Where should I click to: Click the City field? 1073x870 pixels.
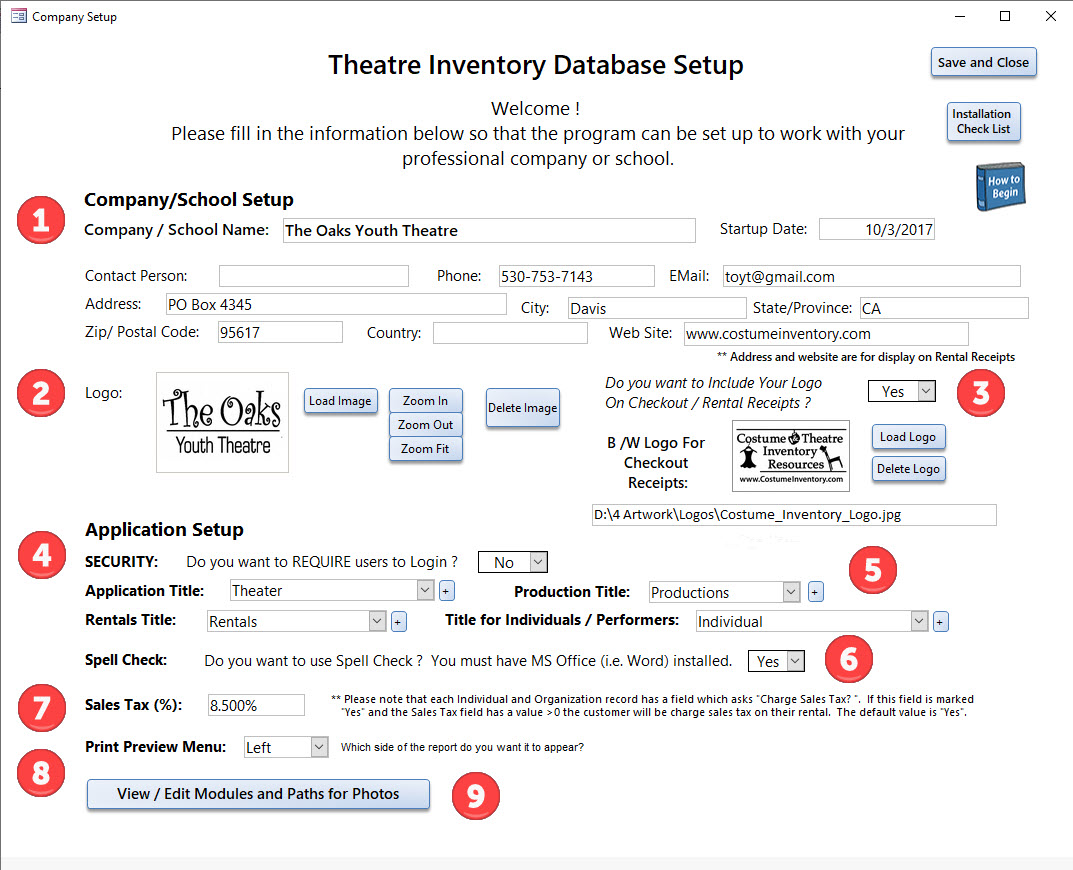coord(657,308)
